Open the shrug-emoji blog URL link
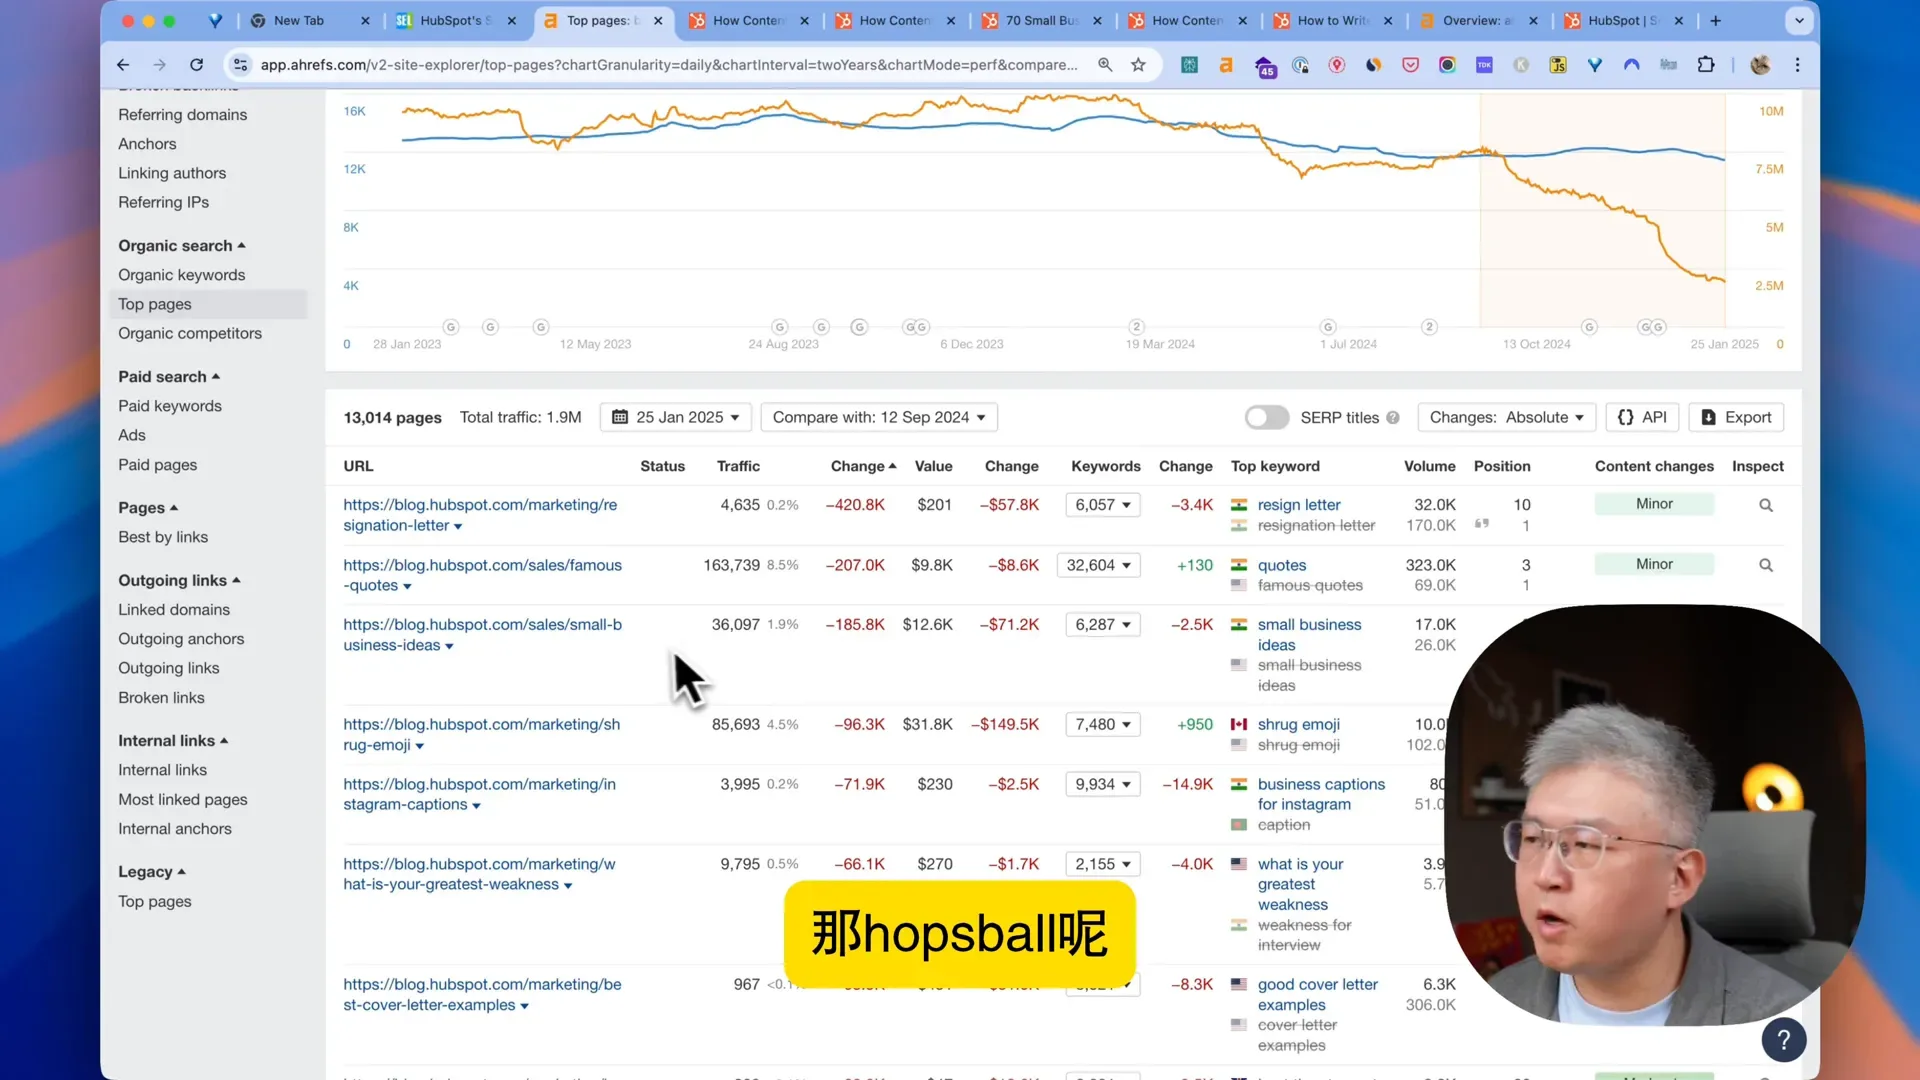1920x1080 pixels. click(x=481, y=735)
